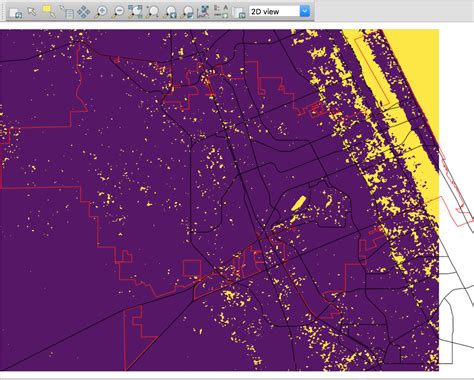The image size is (474, 380).
Task: Click the Render map display icon
Action: click(15, 12)
